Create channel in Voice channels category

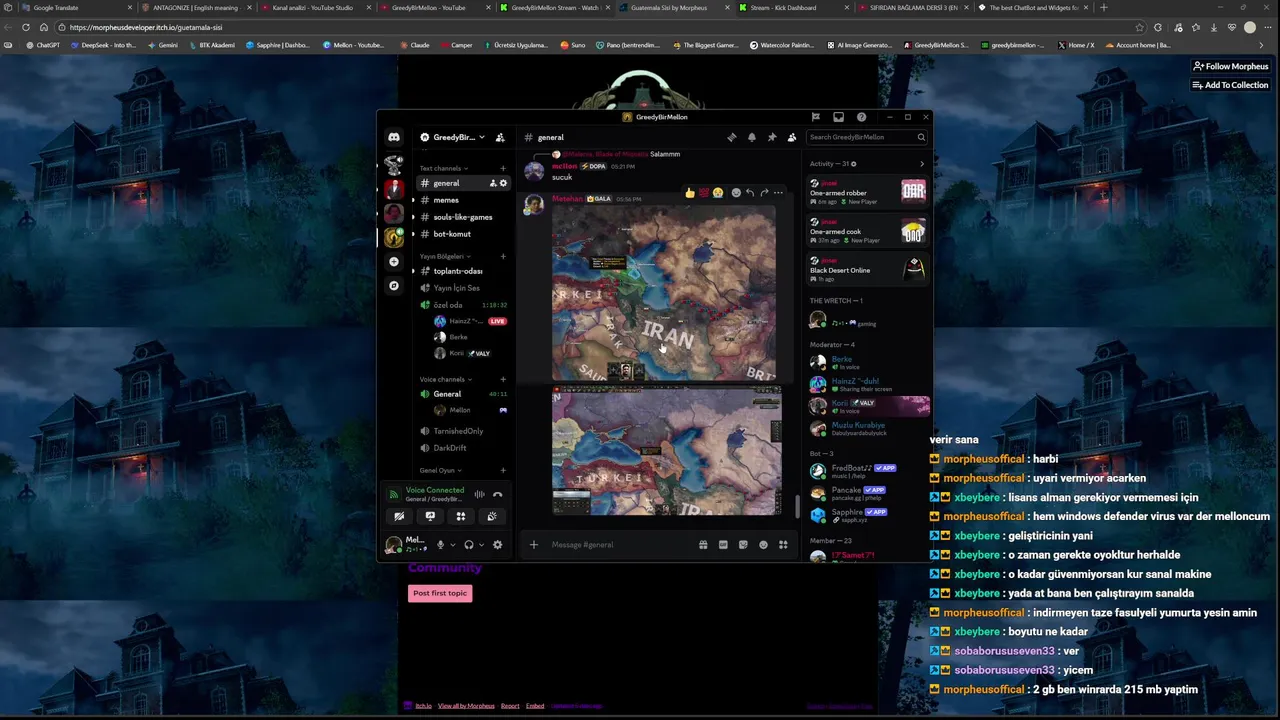[x=503, y=379]
